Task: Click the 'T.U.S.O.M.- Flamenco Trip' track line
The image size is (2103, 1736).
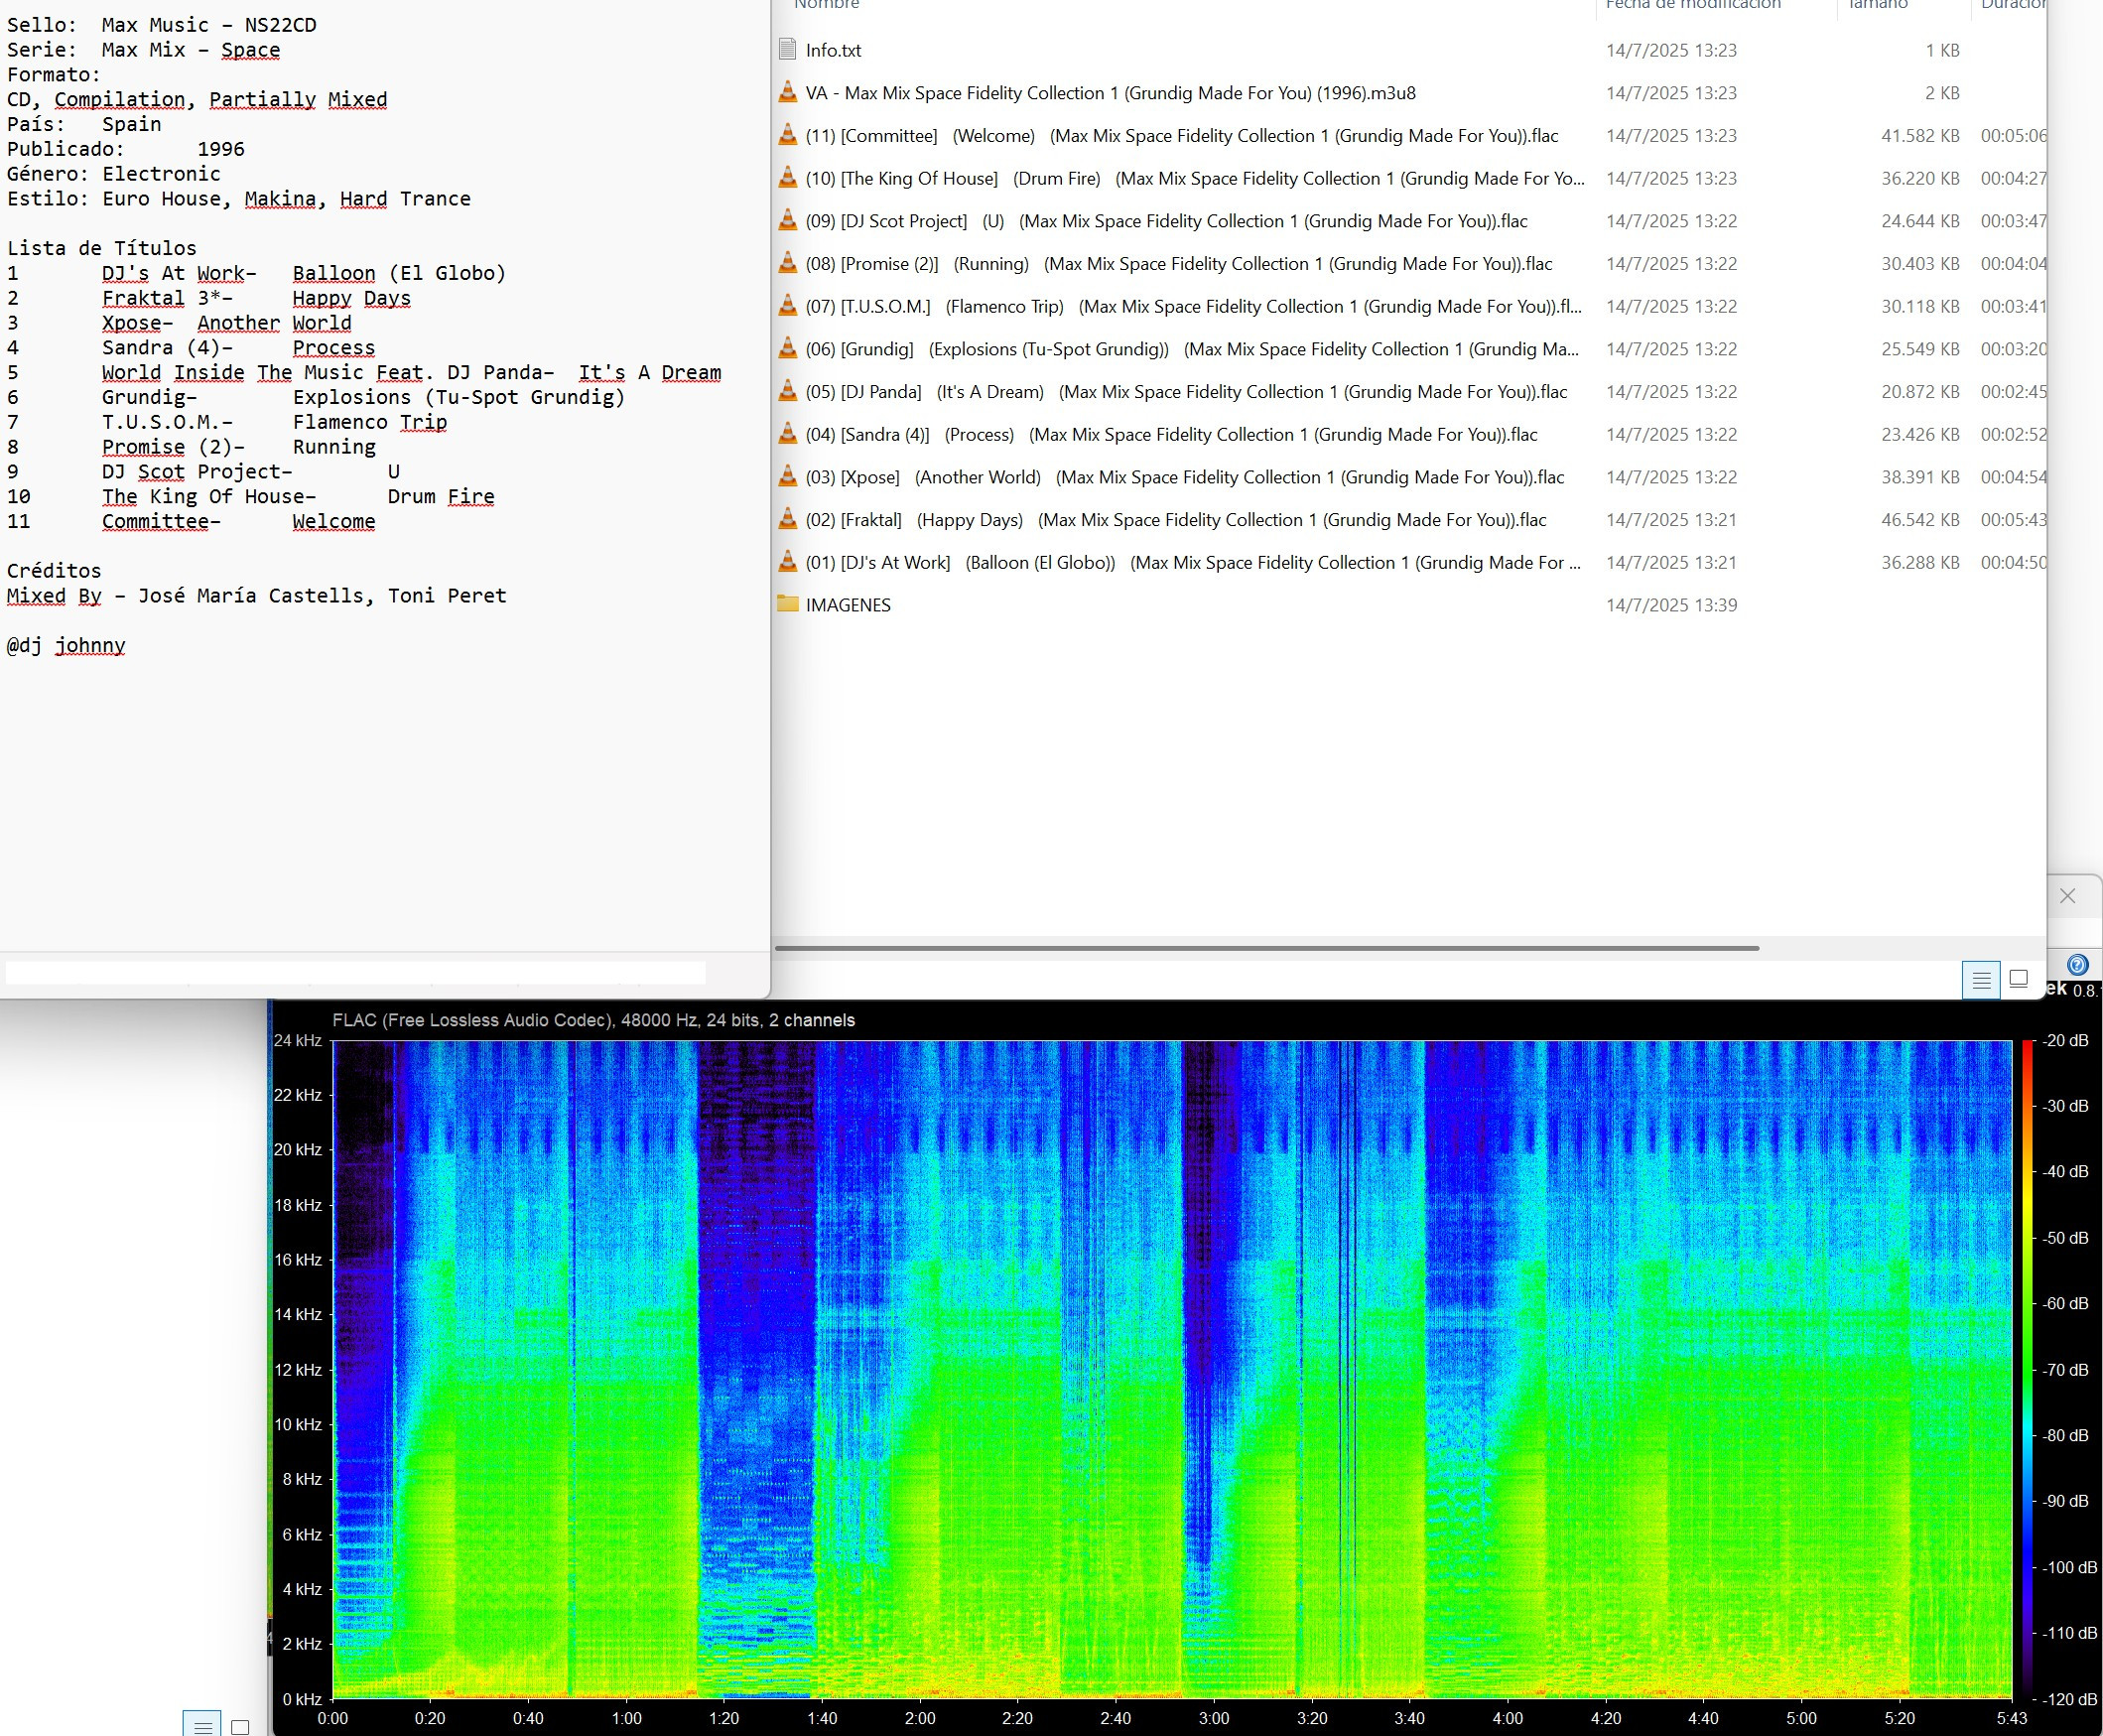Action: (x=227, y=422)
